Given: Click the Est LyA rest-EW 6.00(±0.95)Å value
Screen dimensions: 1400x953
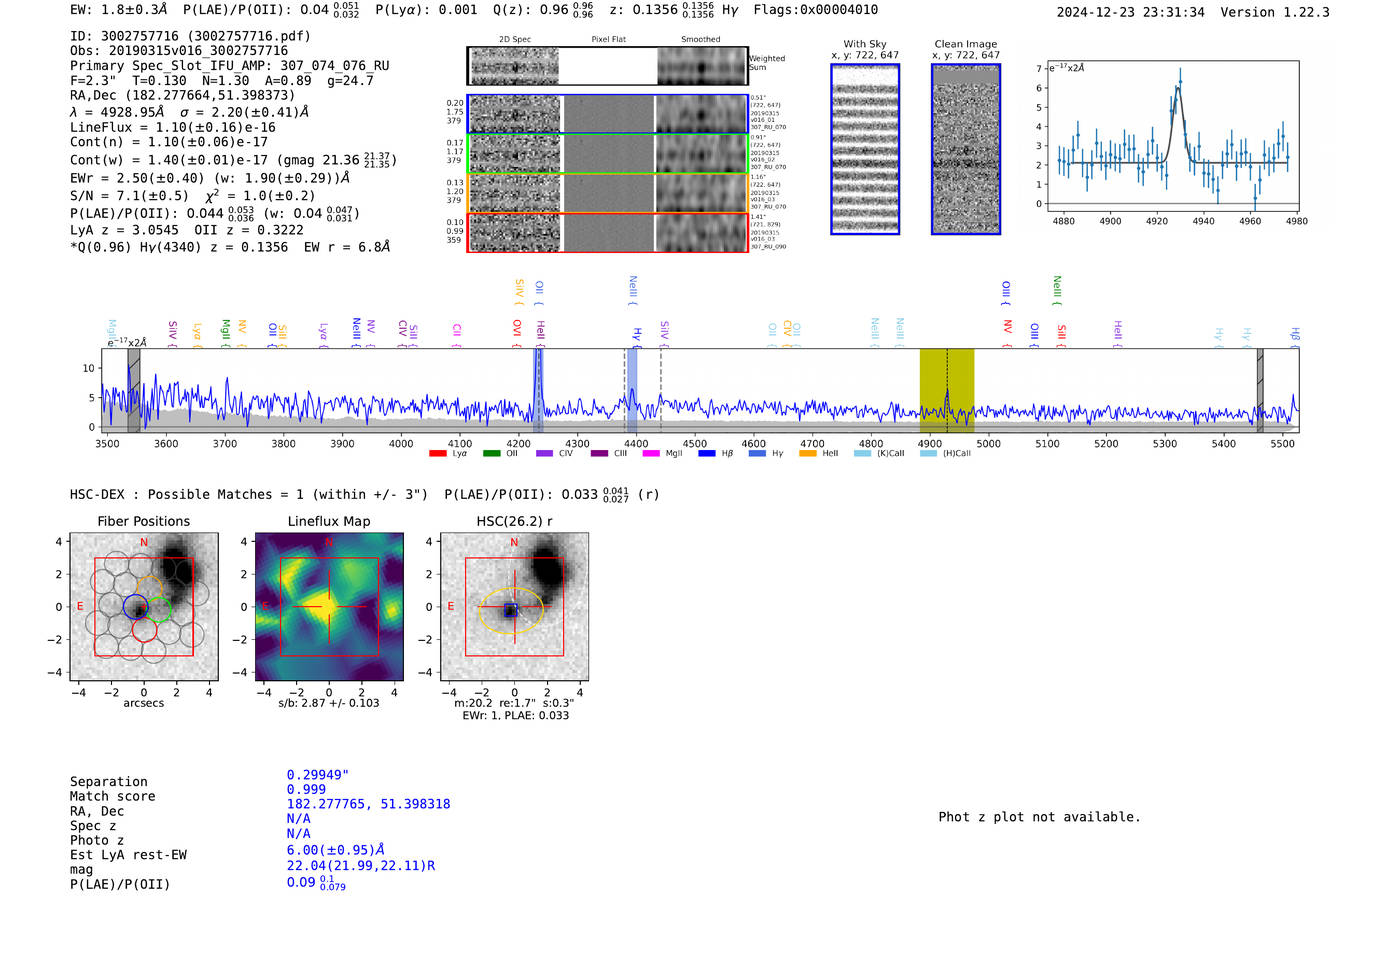Looking at the screenshot, I should point(336,850).
